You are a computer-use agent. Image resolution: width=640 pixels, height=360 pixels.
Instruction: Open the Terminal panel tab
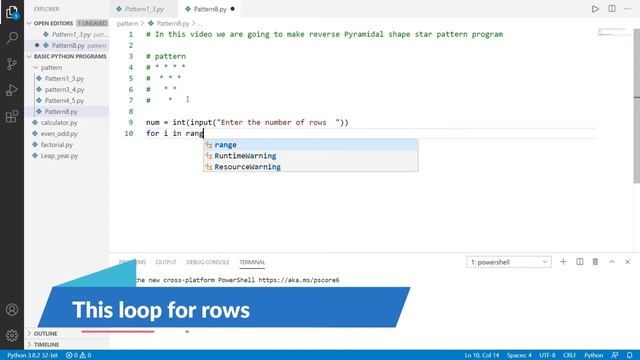252,262
